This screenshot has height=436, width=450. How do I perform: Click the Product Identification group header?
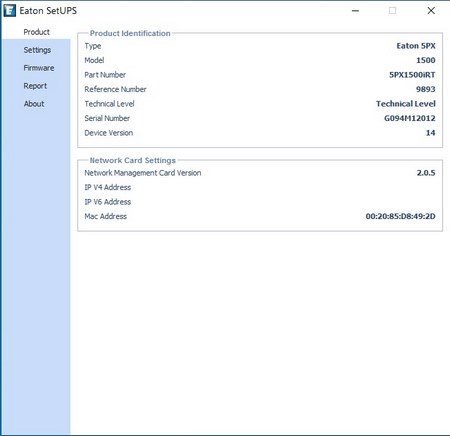click(130, 33)
